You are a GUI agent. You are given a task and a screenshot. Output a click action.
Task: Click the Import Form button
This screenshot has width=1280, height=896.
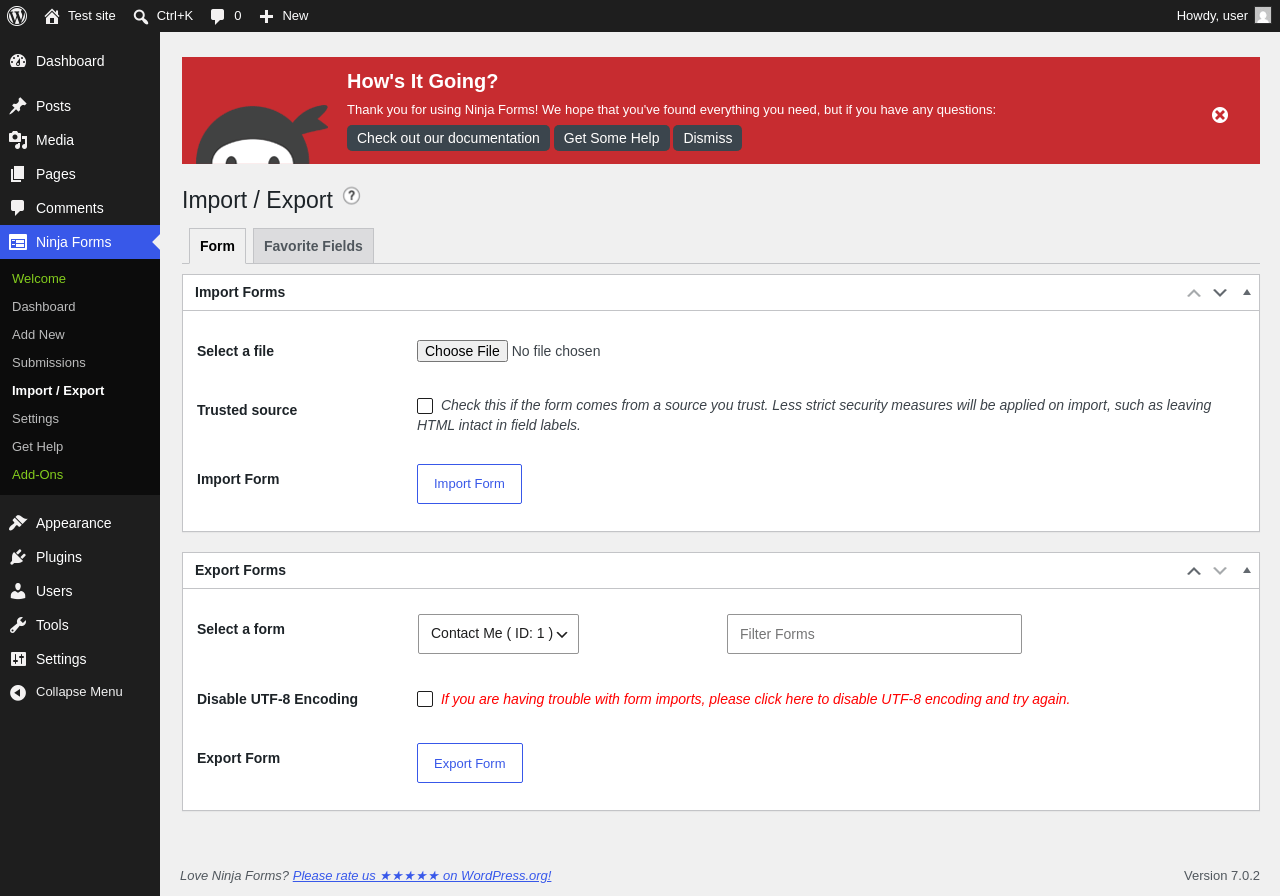coord(469,484)
